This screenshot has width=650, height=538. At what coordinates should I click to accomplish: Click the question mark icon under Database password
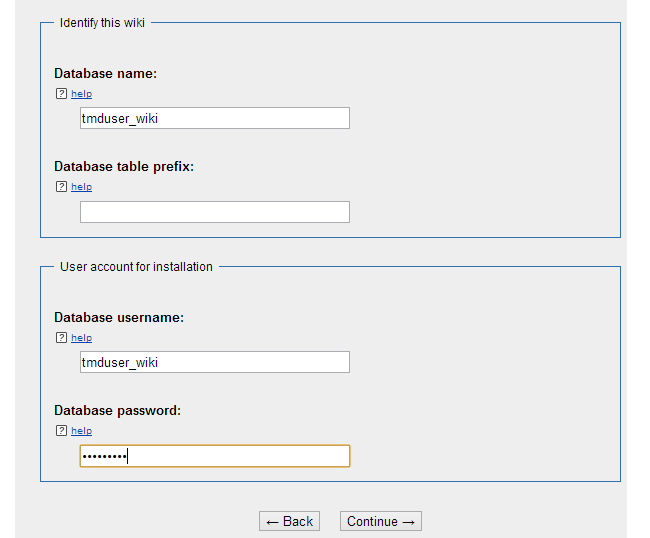61,431
